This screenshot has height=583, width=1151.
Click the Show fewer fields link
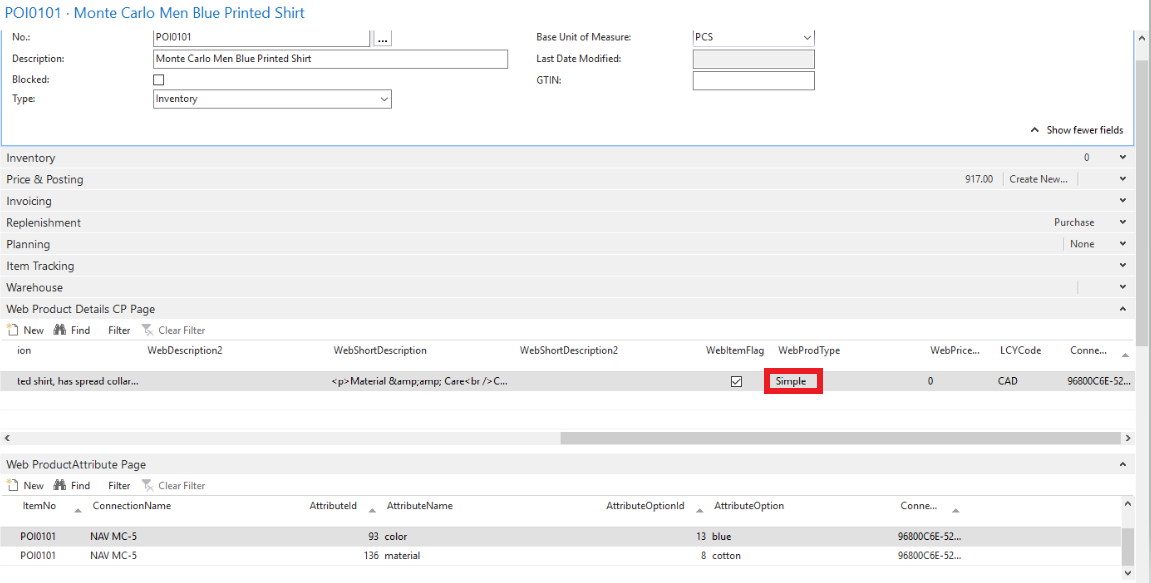tap(1077, 130)
